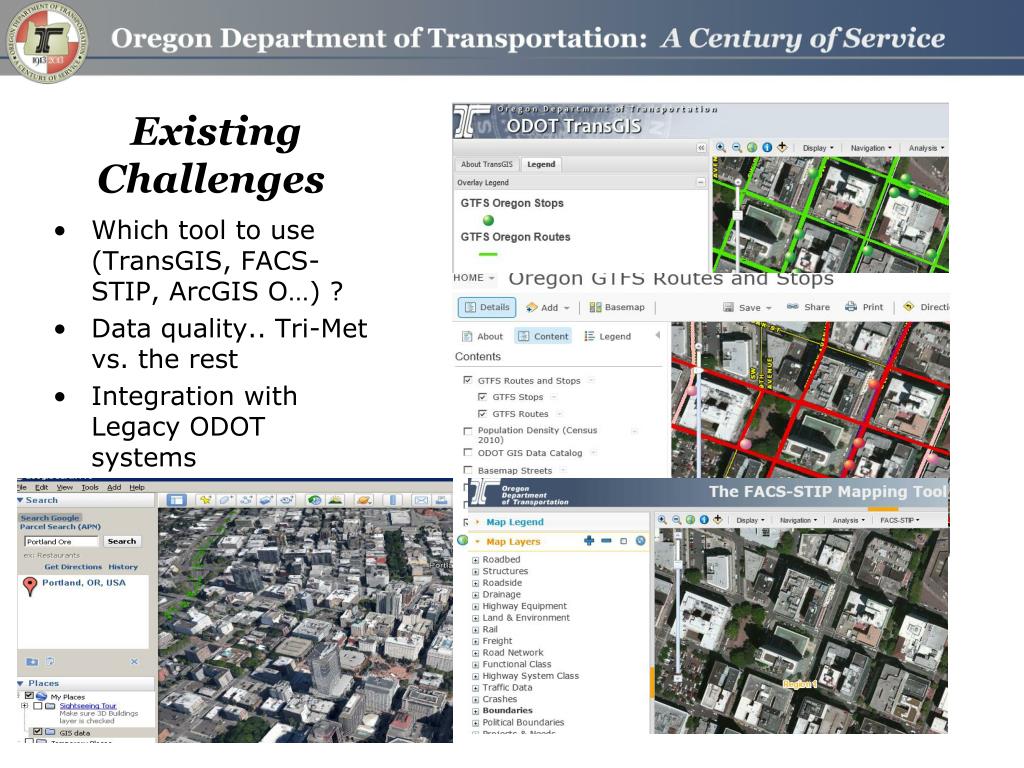Collapse the Search panel in Google Earth
Screen dimensions: 1024x768
(20, 500)
